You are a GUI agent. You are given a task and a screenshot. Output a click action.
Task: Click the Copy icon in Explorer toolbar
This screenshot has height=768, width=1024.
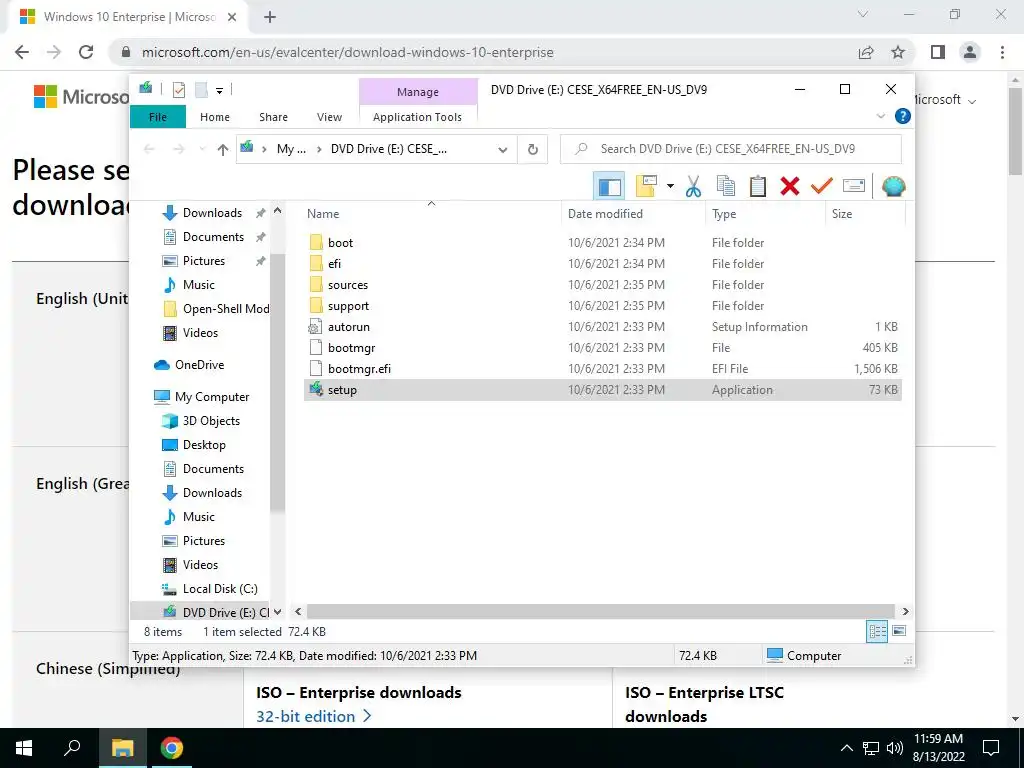coord(726,187)
